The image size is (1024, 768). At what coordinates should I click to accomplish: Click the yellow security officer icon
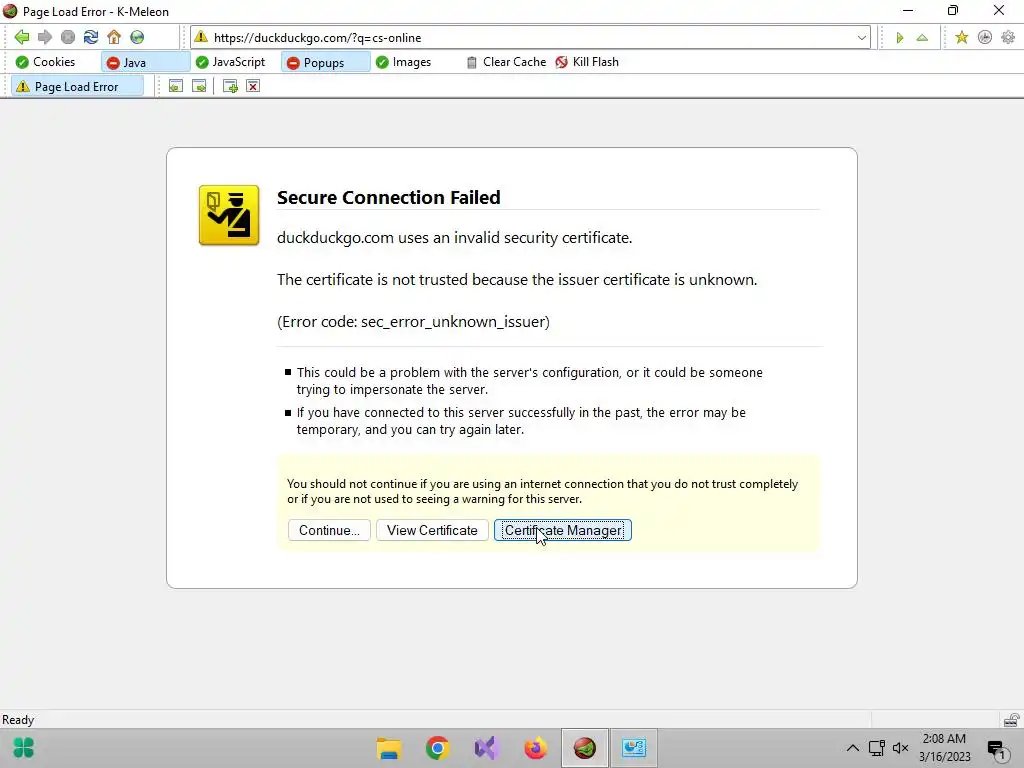pyautogui.click(x=229, y=216)
